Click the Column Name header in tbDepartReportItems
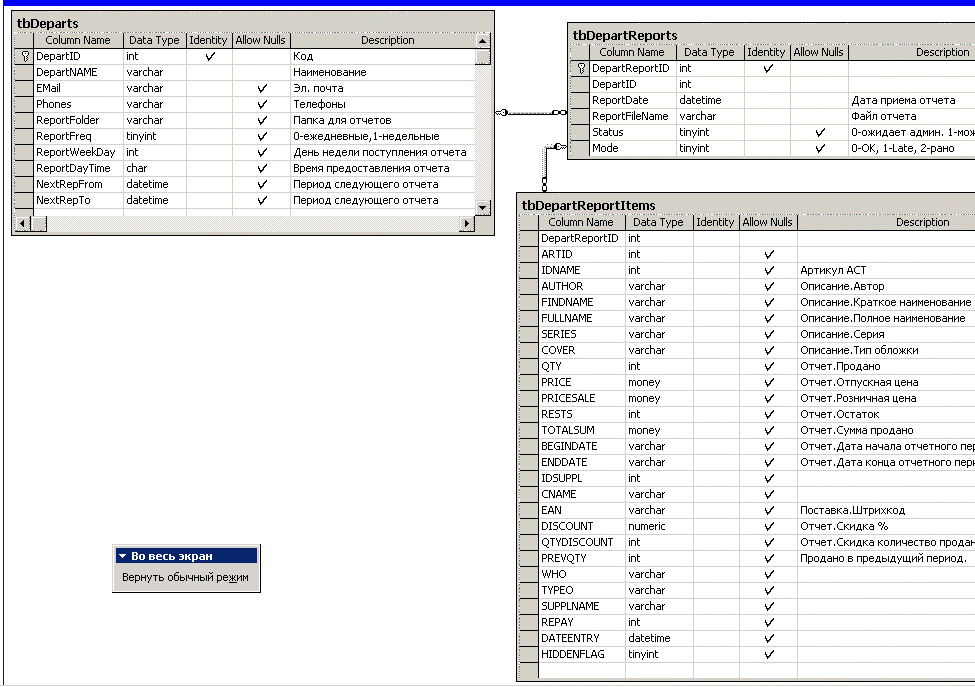Viewport: 975px width, 687px height. coord(581,222)
